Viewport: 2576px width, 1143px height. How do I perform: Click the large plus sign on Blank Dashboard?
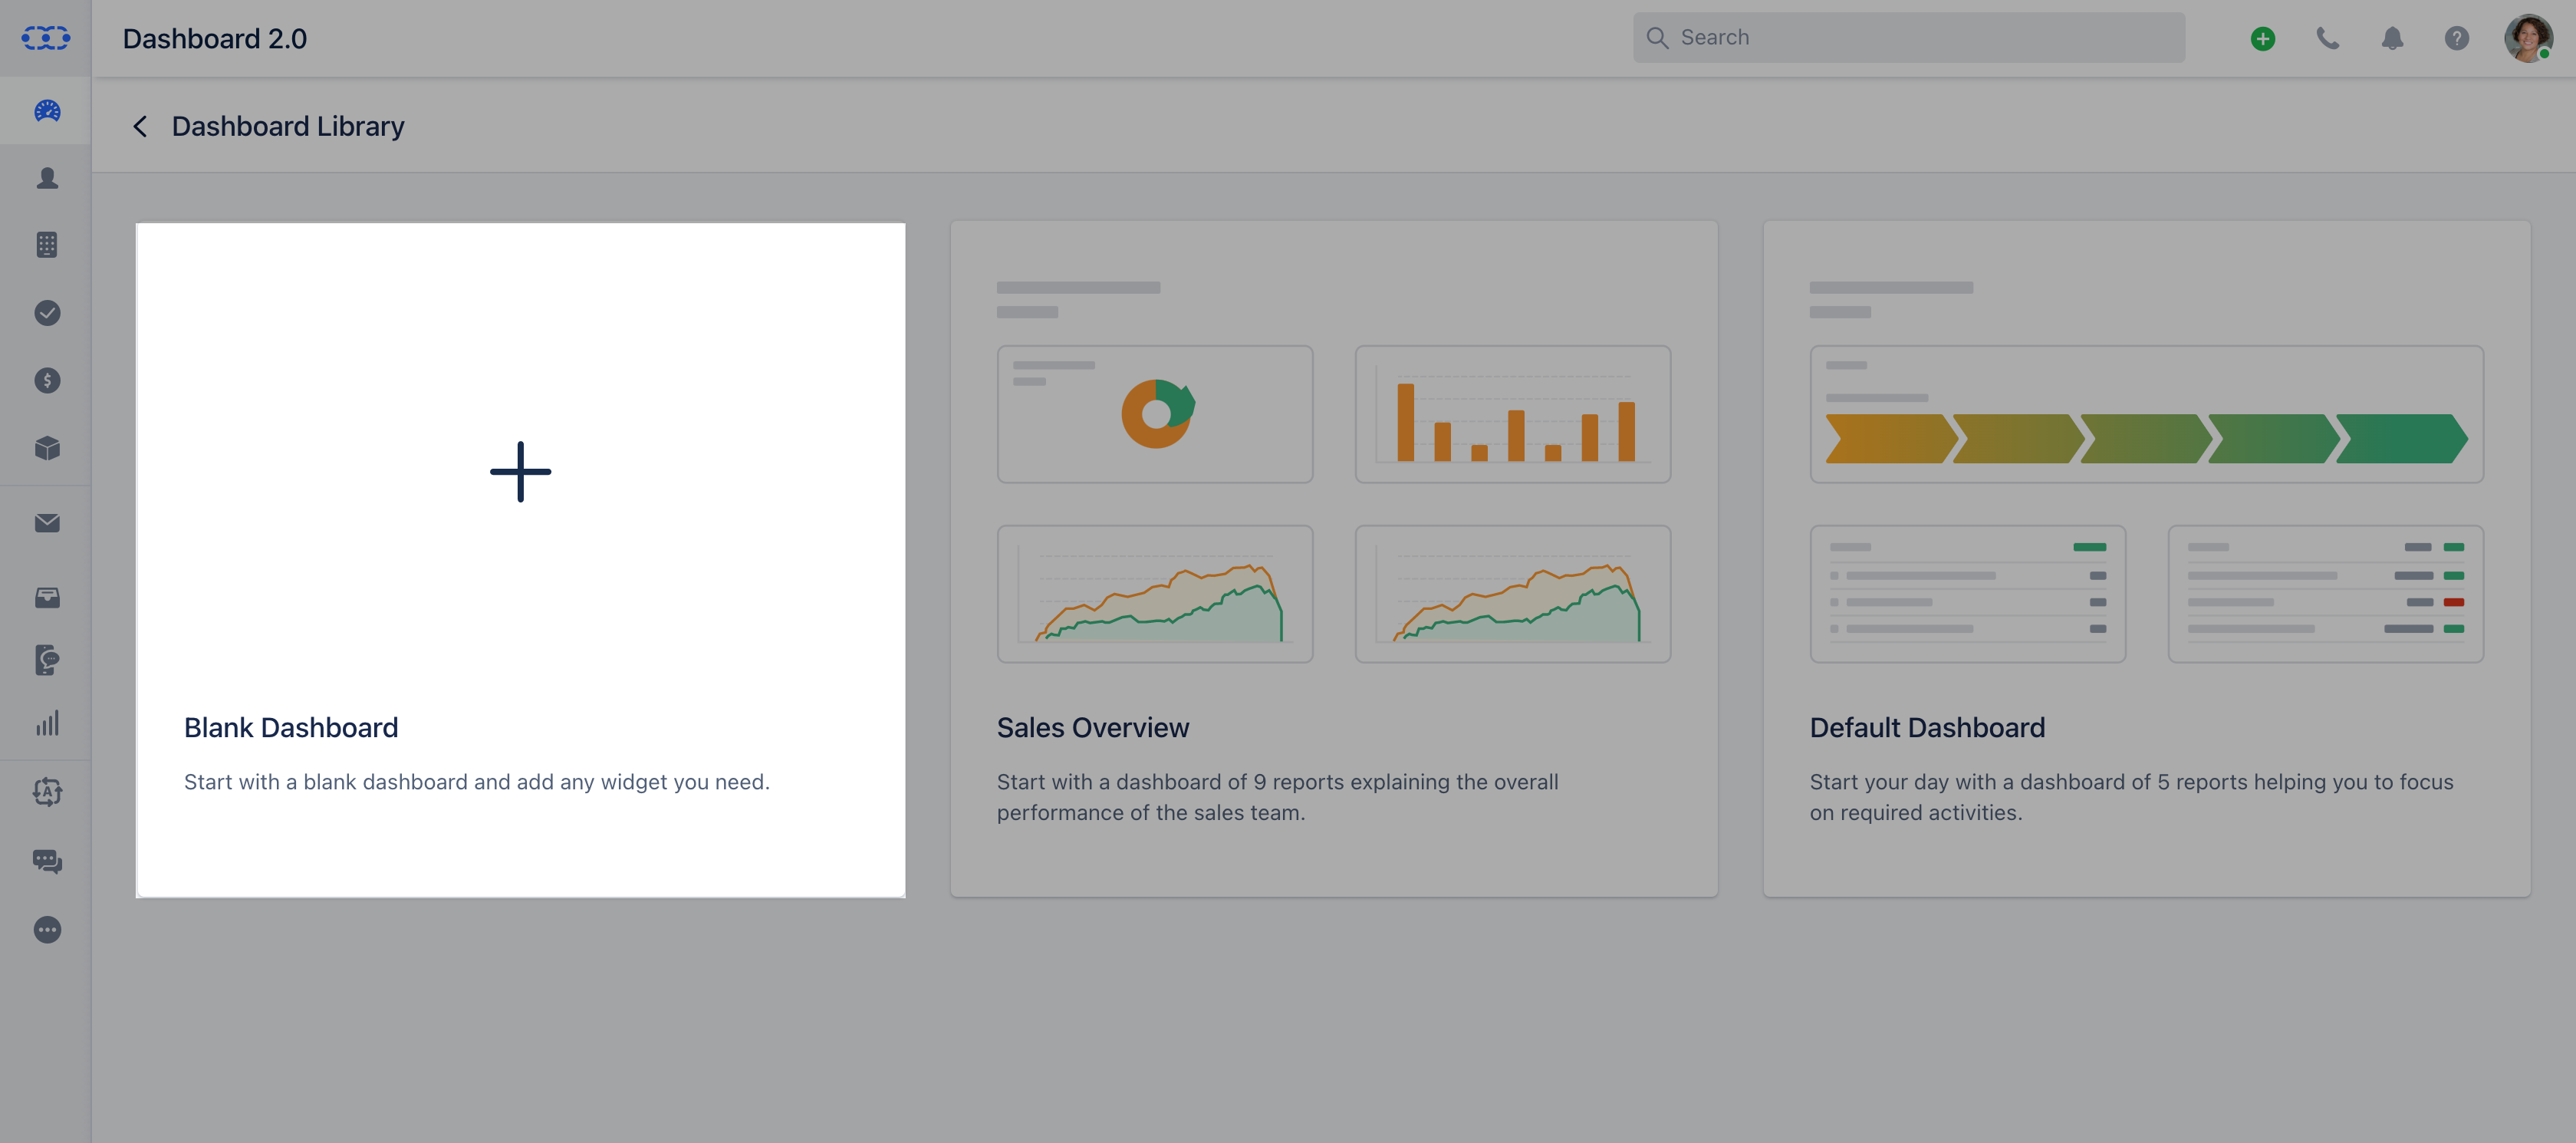[520, 471]
